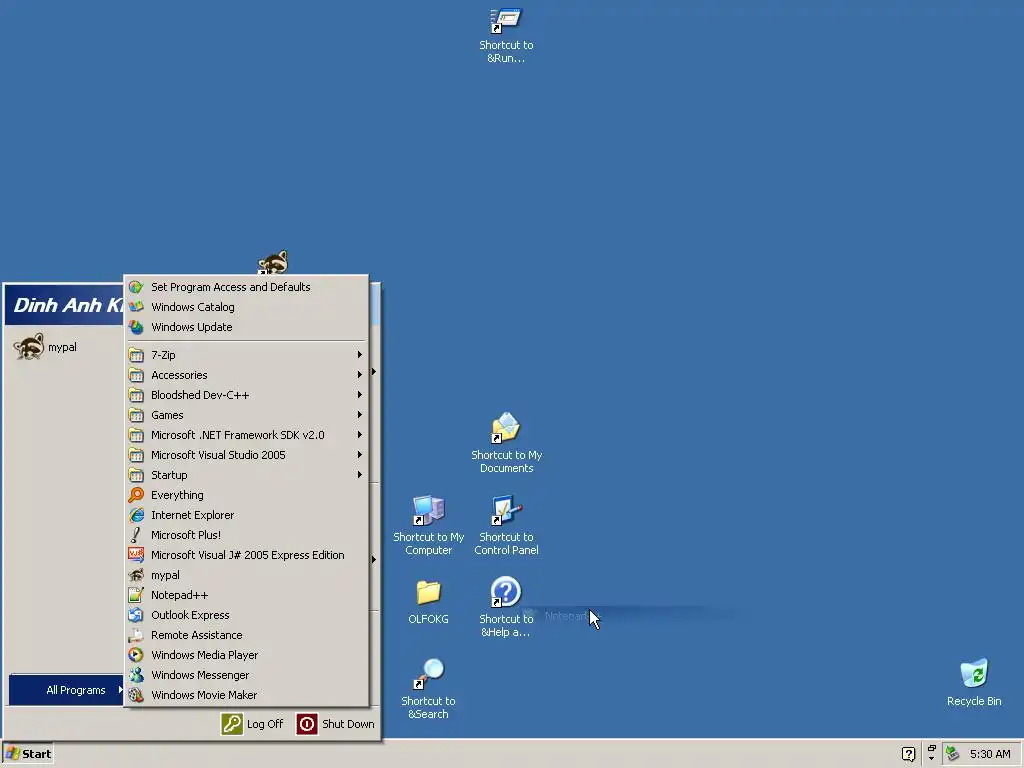The height and width of the screenshot is (768, 1024).
Task: Click the Log Off button
Action: (x=253, y=724)
